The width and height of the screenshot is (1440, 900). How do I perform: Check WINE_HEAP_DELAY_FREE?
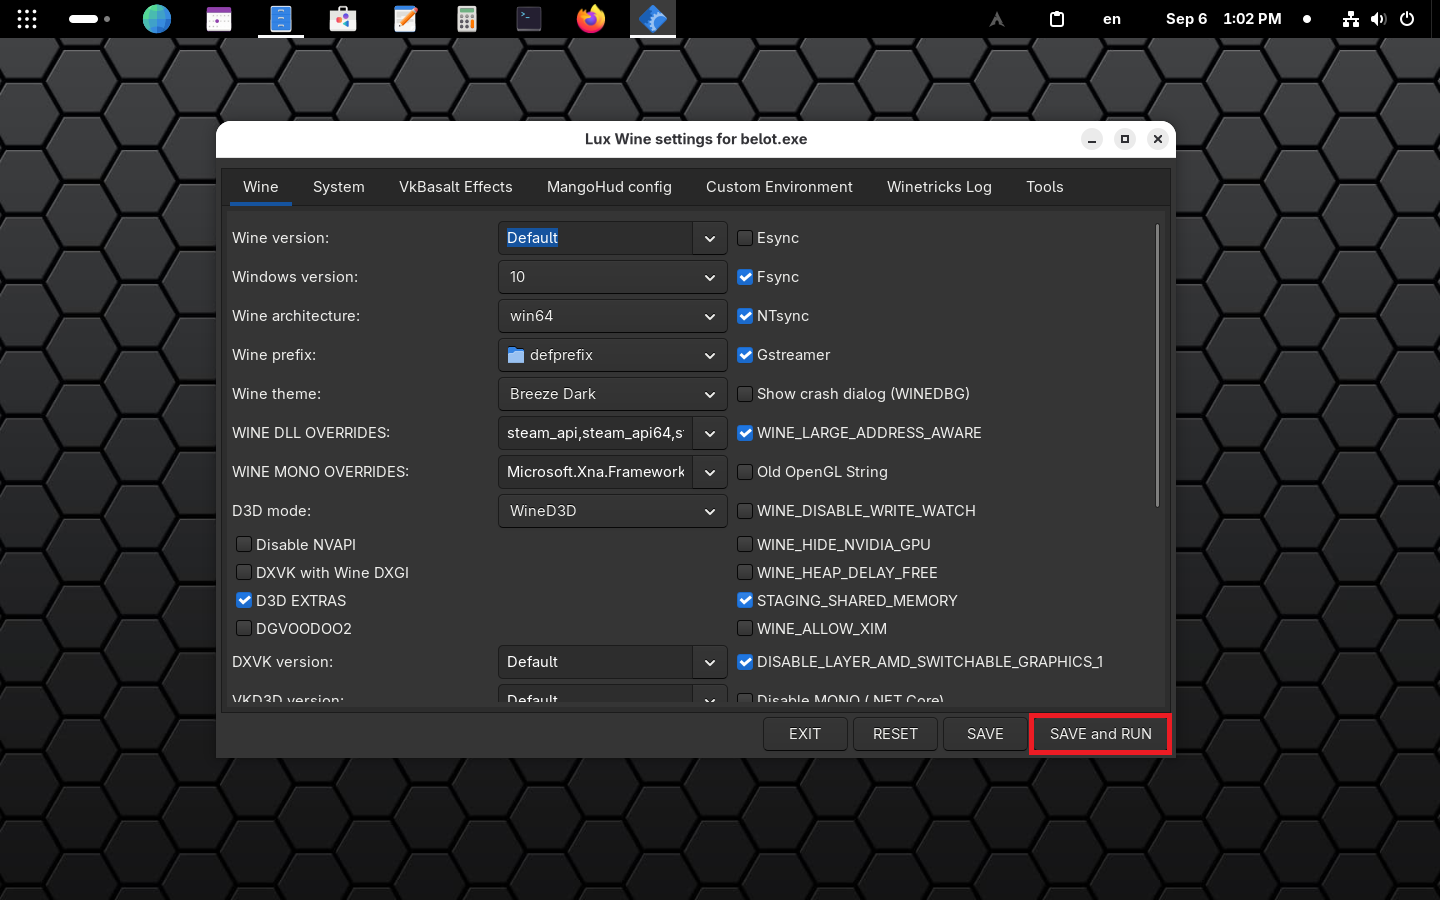[745, 573]
